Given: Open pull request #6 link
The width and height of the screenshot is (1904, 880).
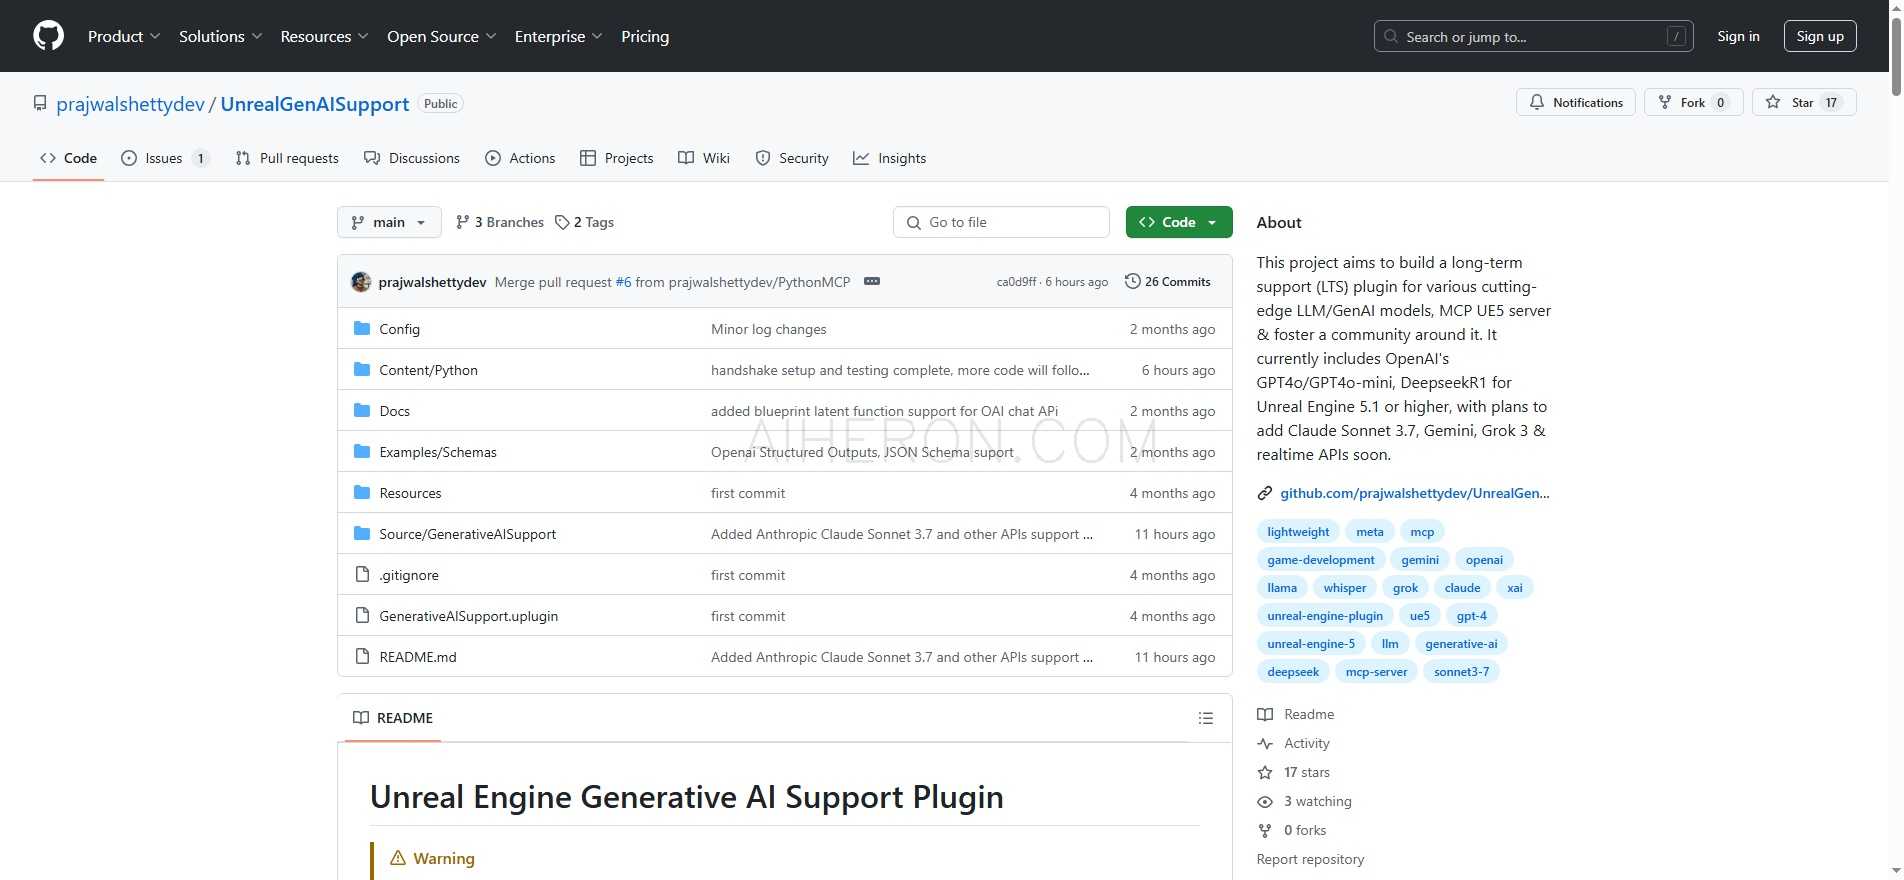Looking at the screenshot, I should [x=623, y=282].
